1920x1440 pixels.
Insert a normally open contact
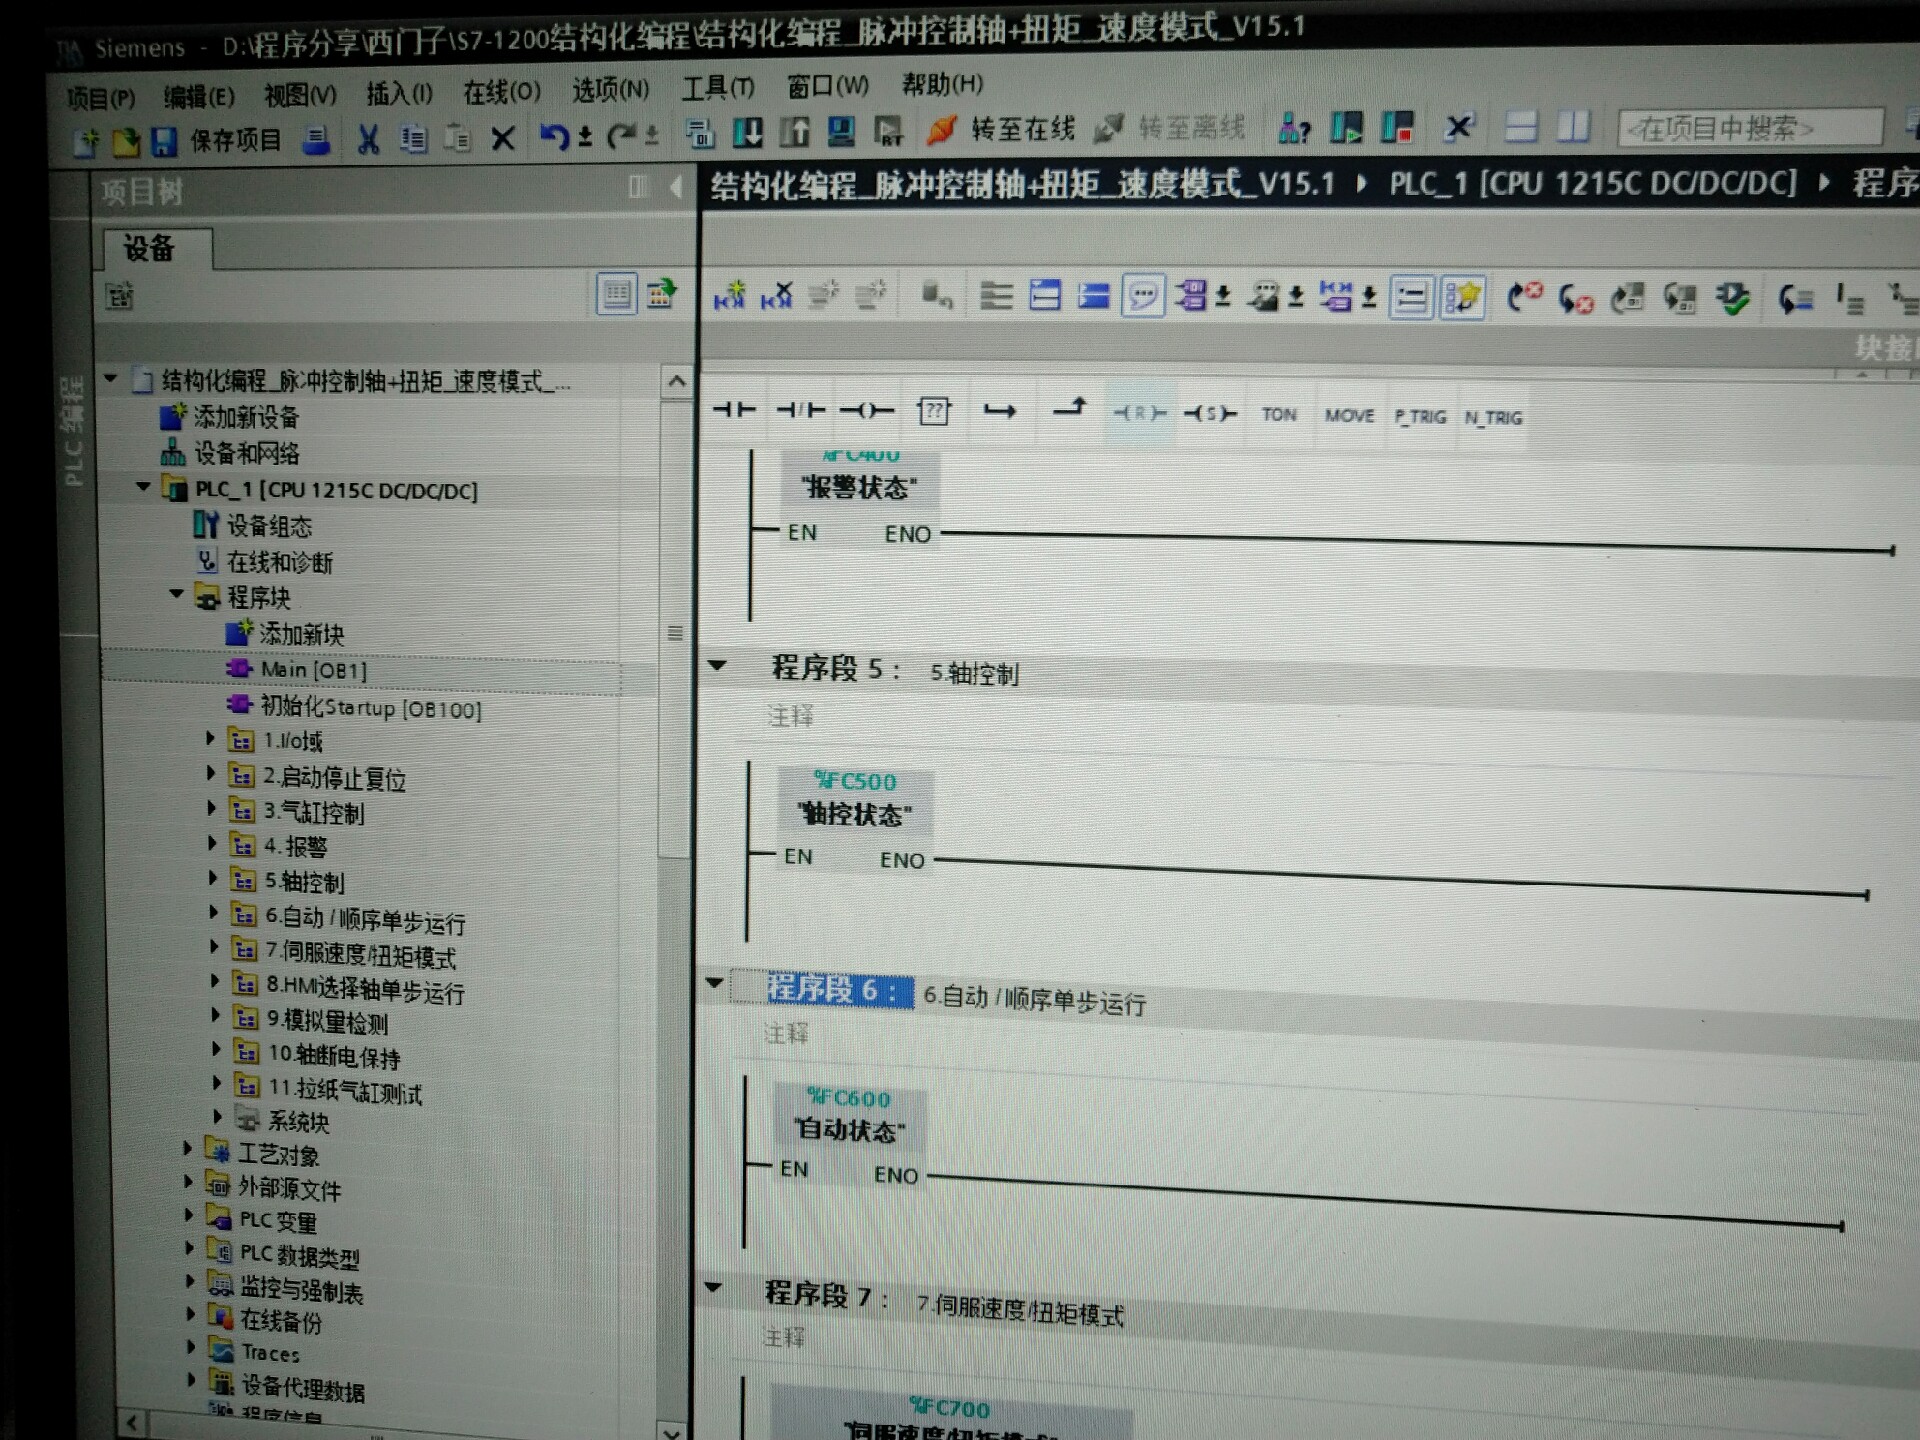click(x=733, y=409)
